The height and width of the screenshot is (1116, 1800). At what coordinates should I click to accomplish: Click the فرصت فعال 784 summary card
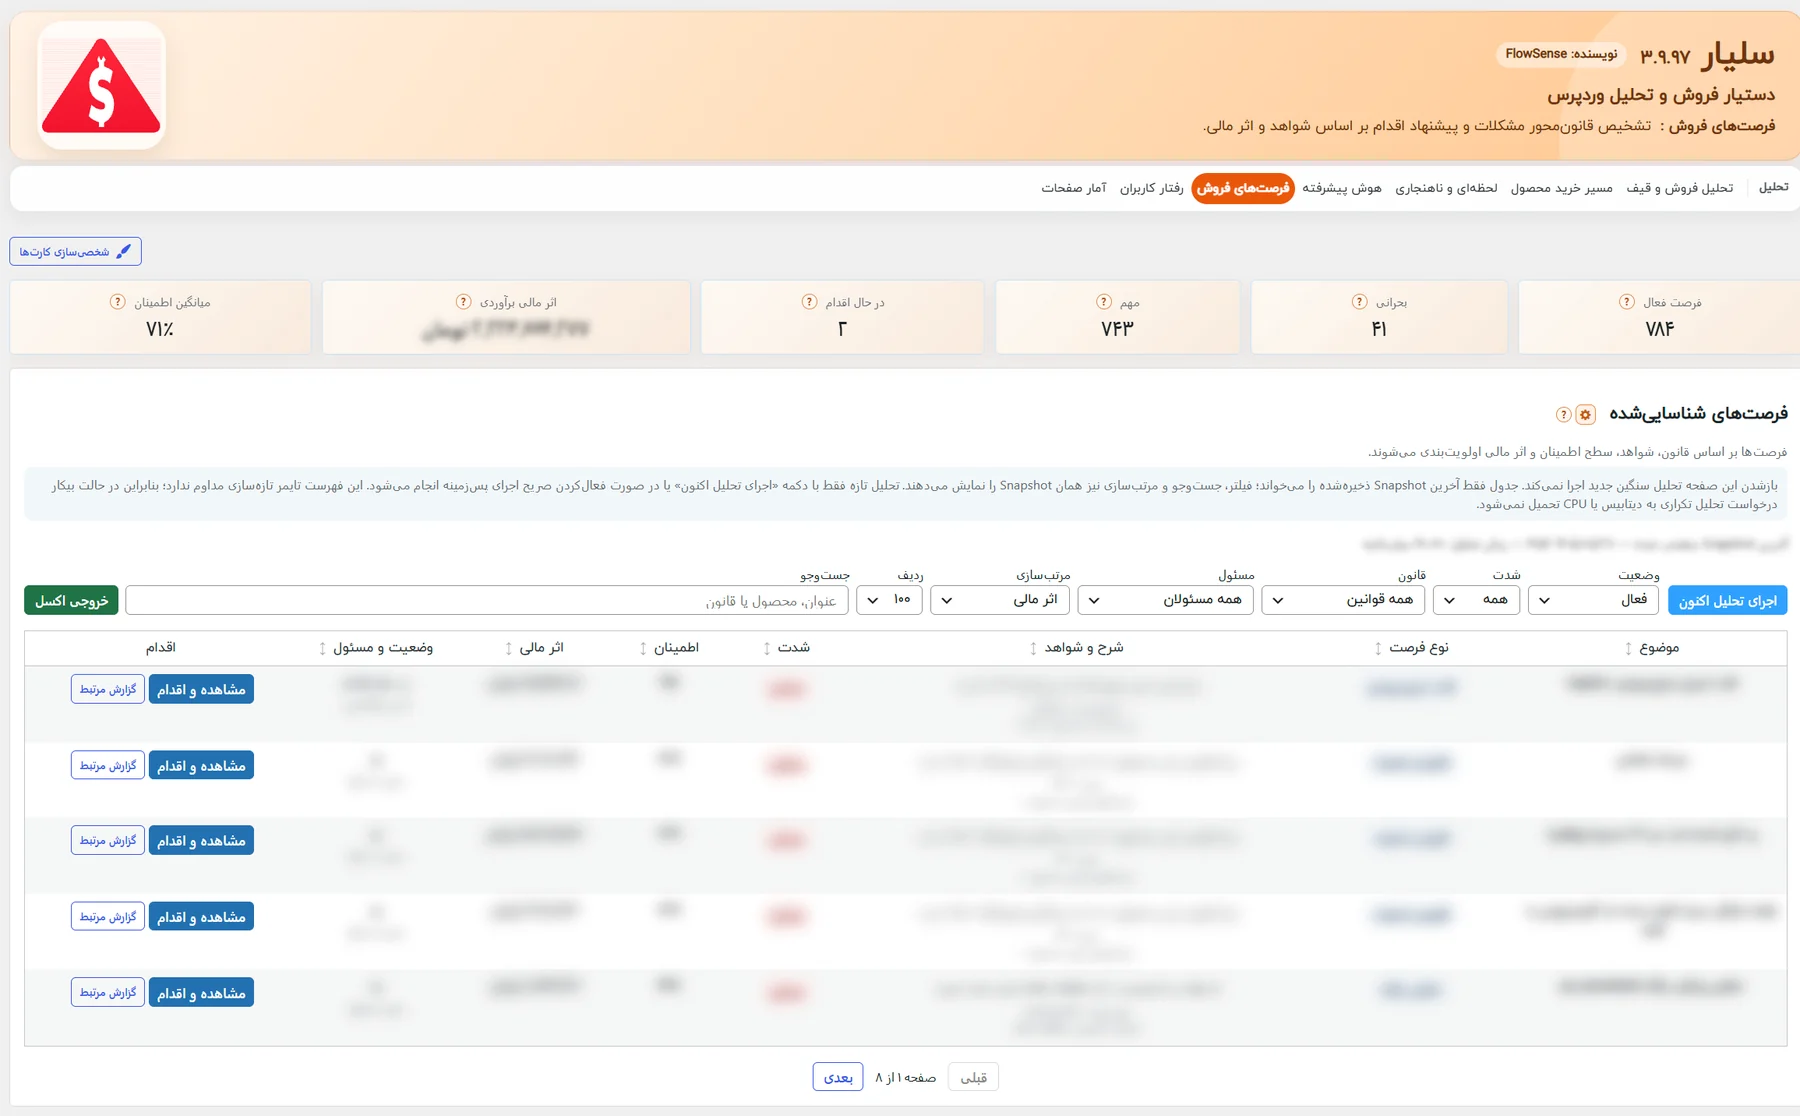click(x=1658, y=317)
